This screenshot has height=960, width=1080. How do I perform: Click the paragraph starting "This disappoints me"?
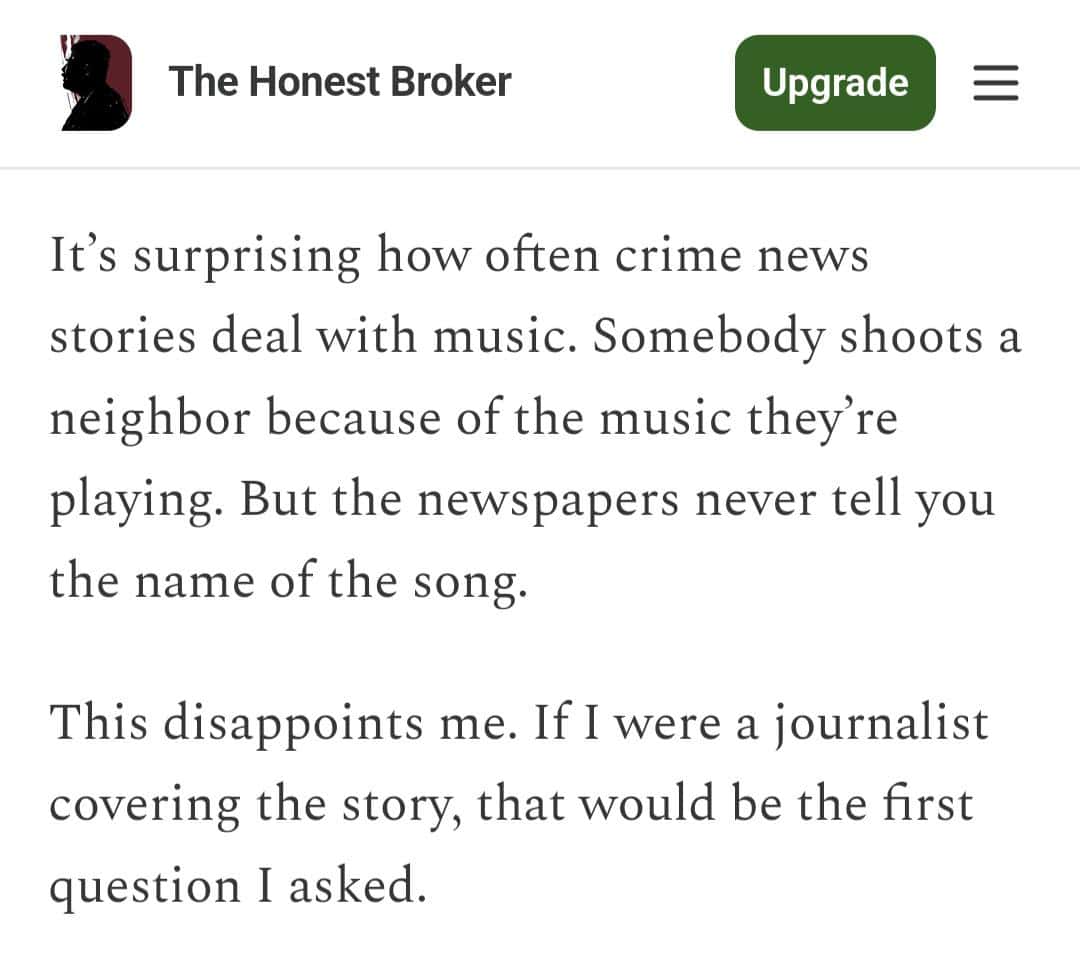[518, 804]
